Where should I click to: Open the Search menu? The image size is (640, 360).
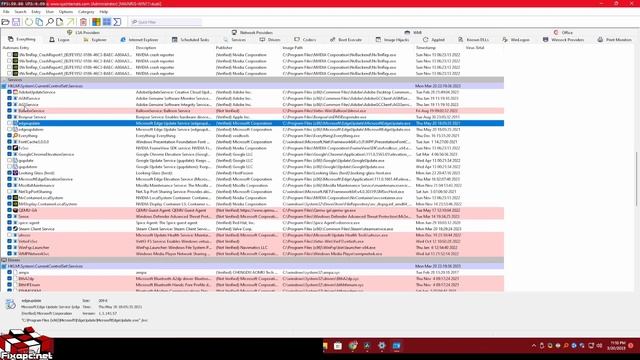[20, 12]
